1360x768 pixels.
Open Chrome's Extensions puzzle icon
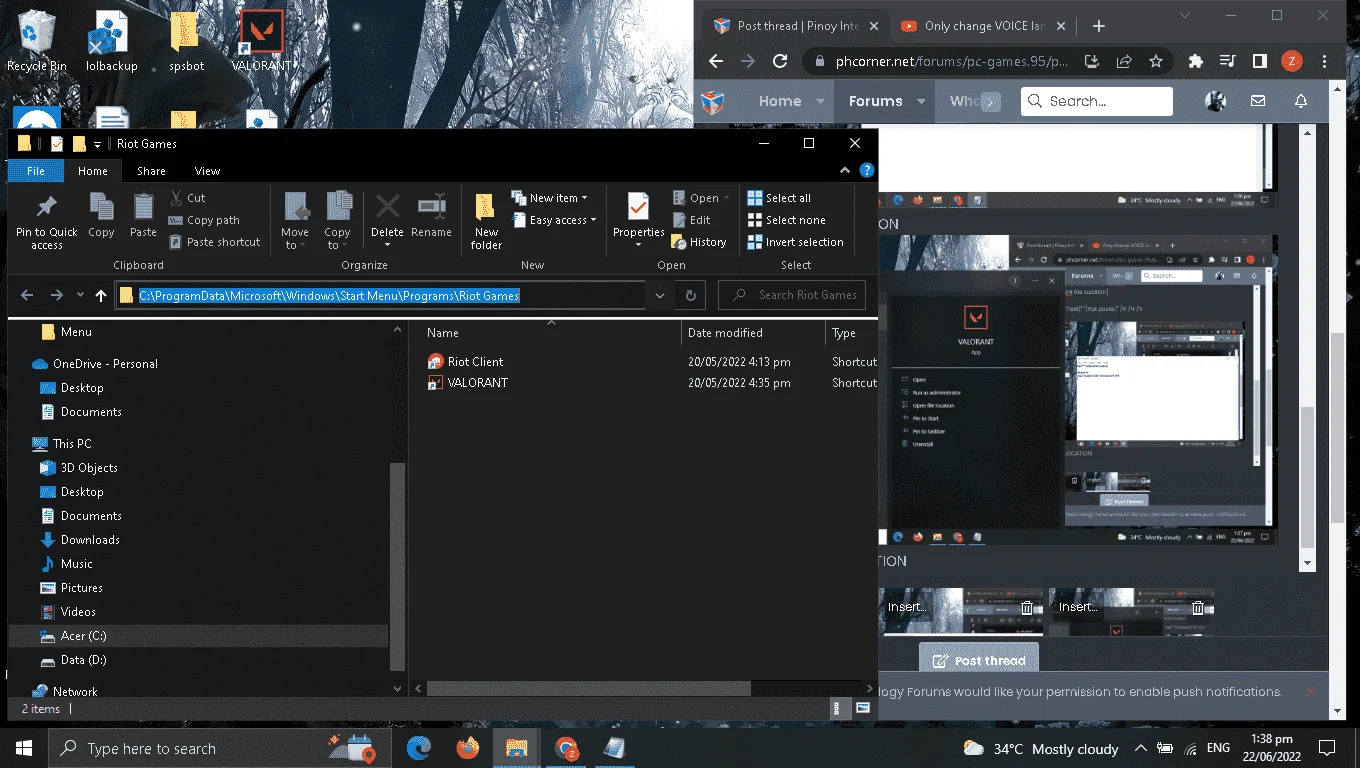1195,61
